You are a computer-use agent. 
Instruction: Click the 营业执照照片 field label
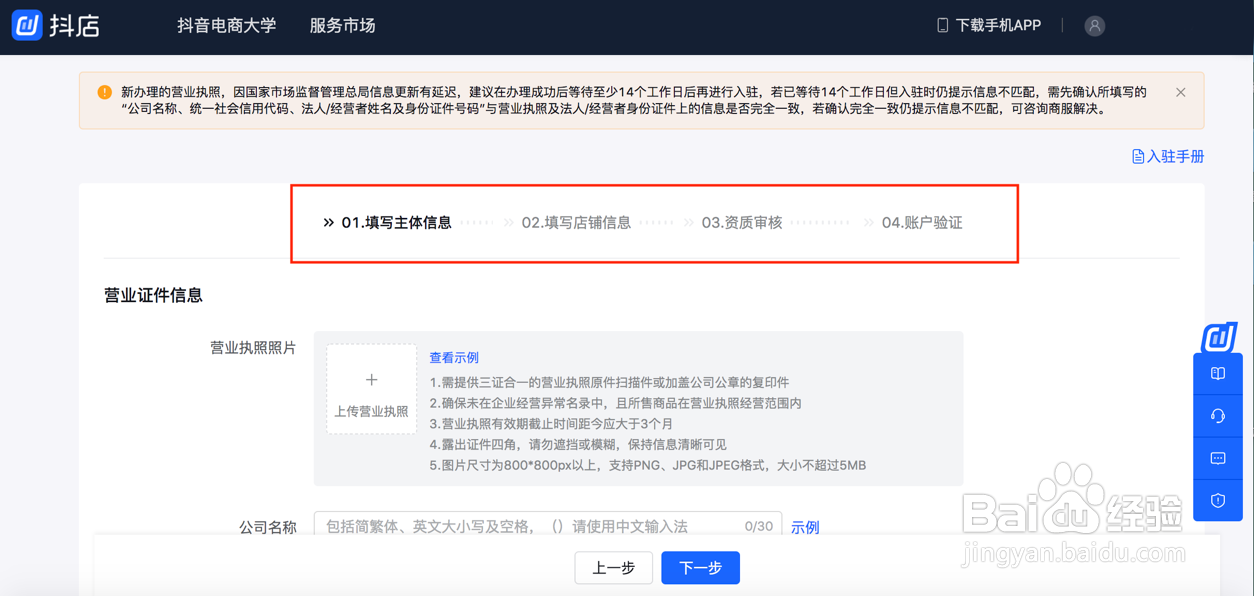(253, 348)
